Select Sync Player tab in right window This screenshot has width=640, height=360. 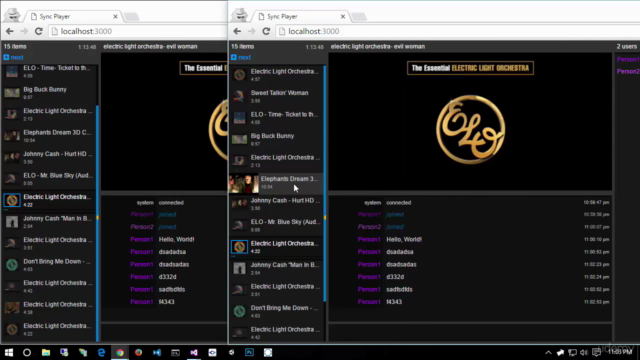click(300, 16)
